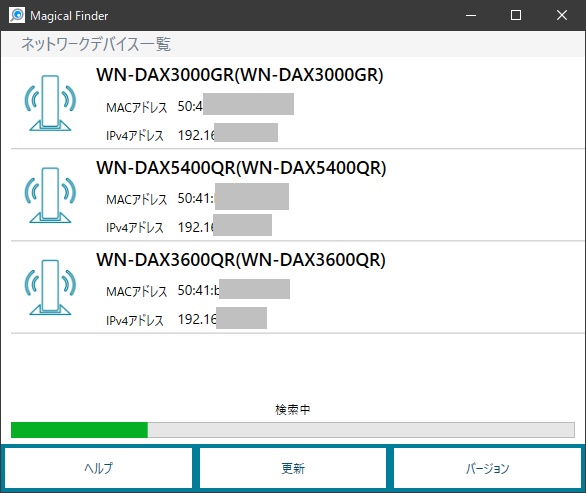Click the 検索中 status label
The image size is (586, 493).
point(293,410)
